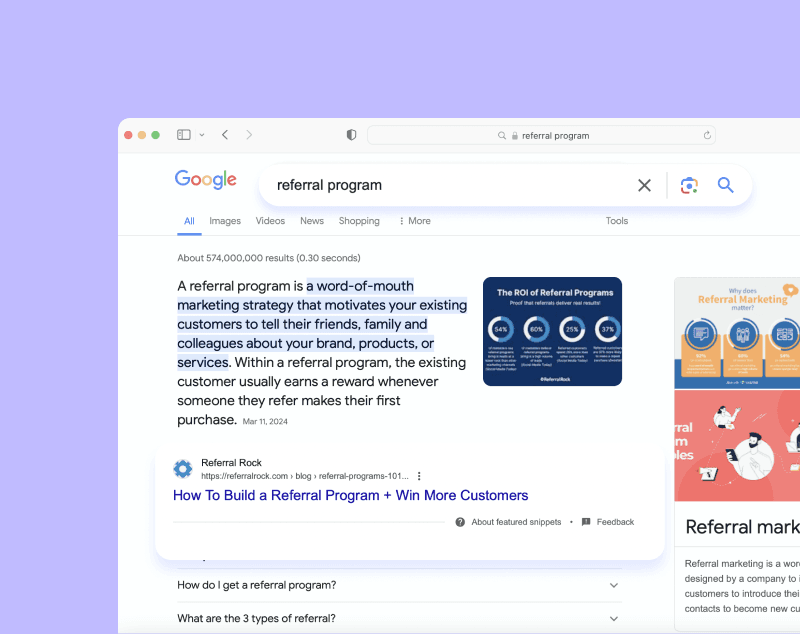Open the ROI of Referral Programs thumbnail

tap(552, 332)
